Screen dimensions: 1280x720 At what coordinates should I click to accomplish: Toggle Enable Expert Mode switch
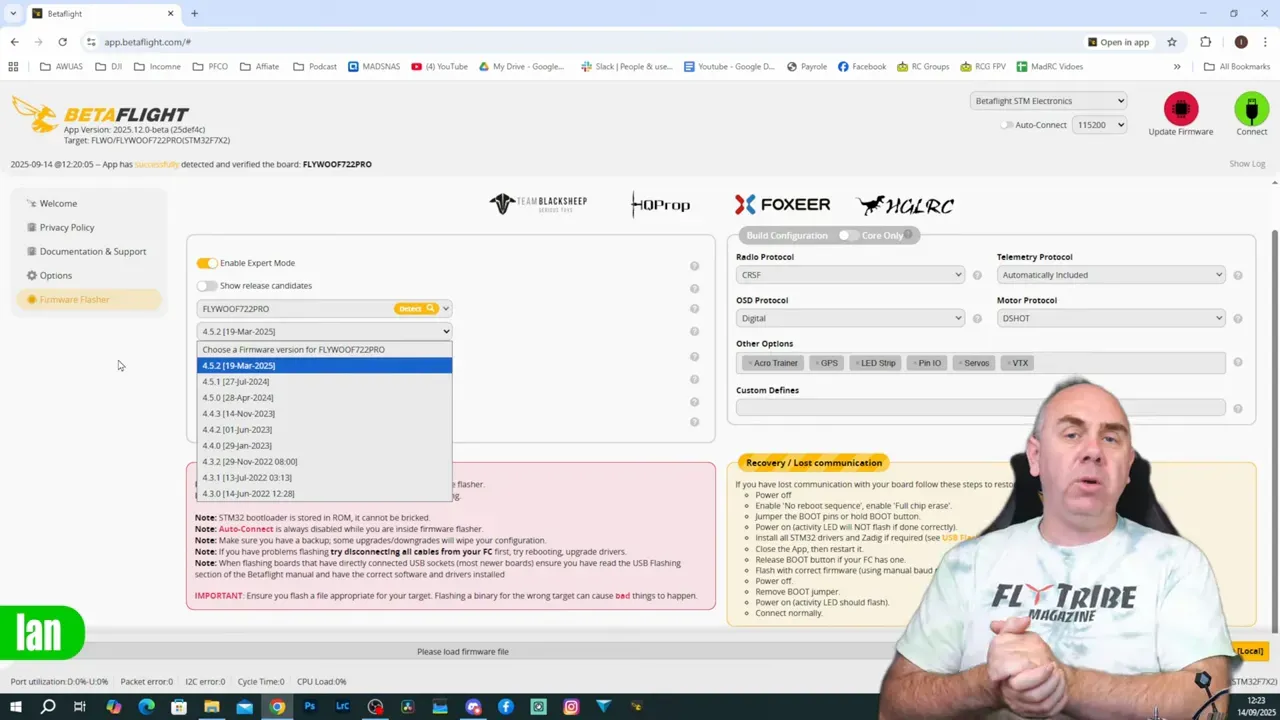coord(207,263)
